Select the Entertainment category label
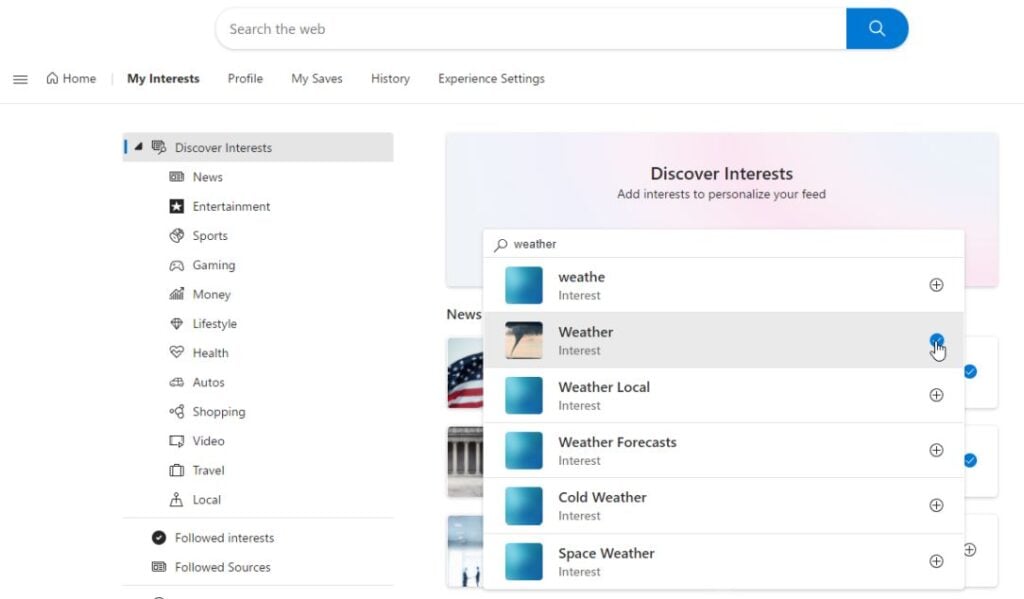 [x=231, y=206]
